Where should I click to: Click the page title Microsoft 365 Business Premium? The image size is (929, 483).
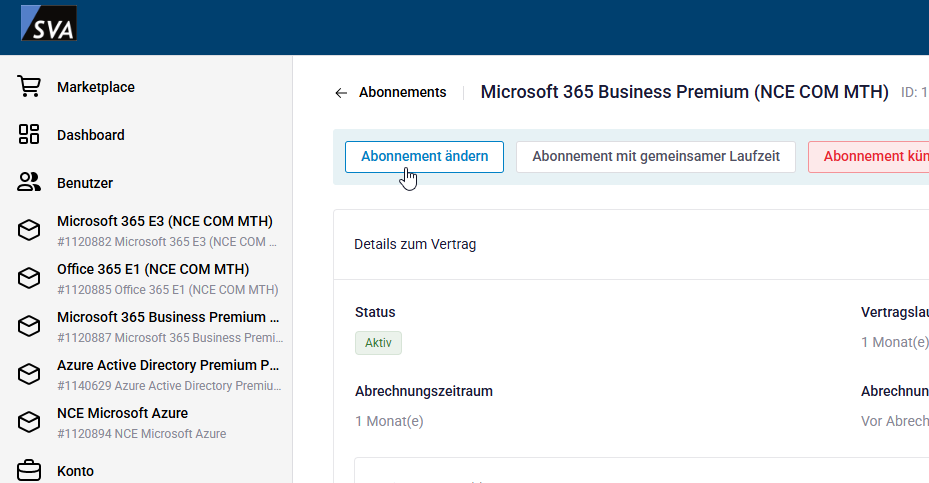(x=684, y=92)
